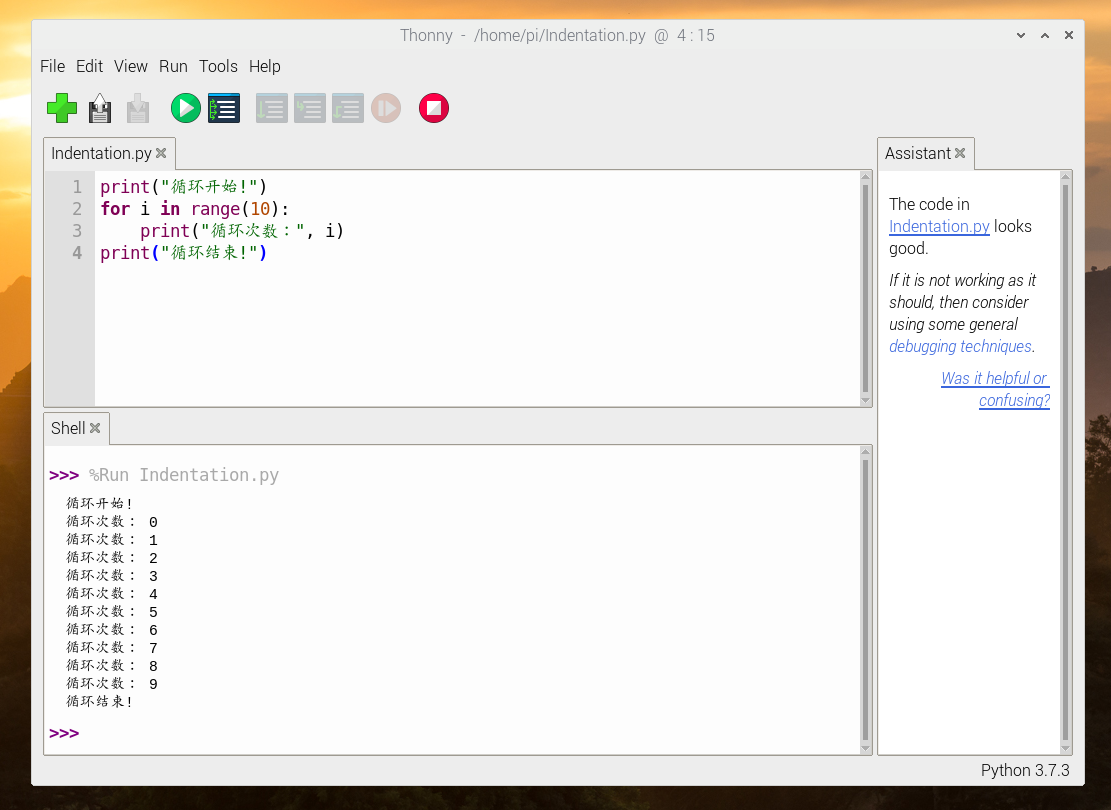This screenshot has width=1111, height=810.
Task: Close the Indentation.py editor tab
Action: (161, 153)
